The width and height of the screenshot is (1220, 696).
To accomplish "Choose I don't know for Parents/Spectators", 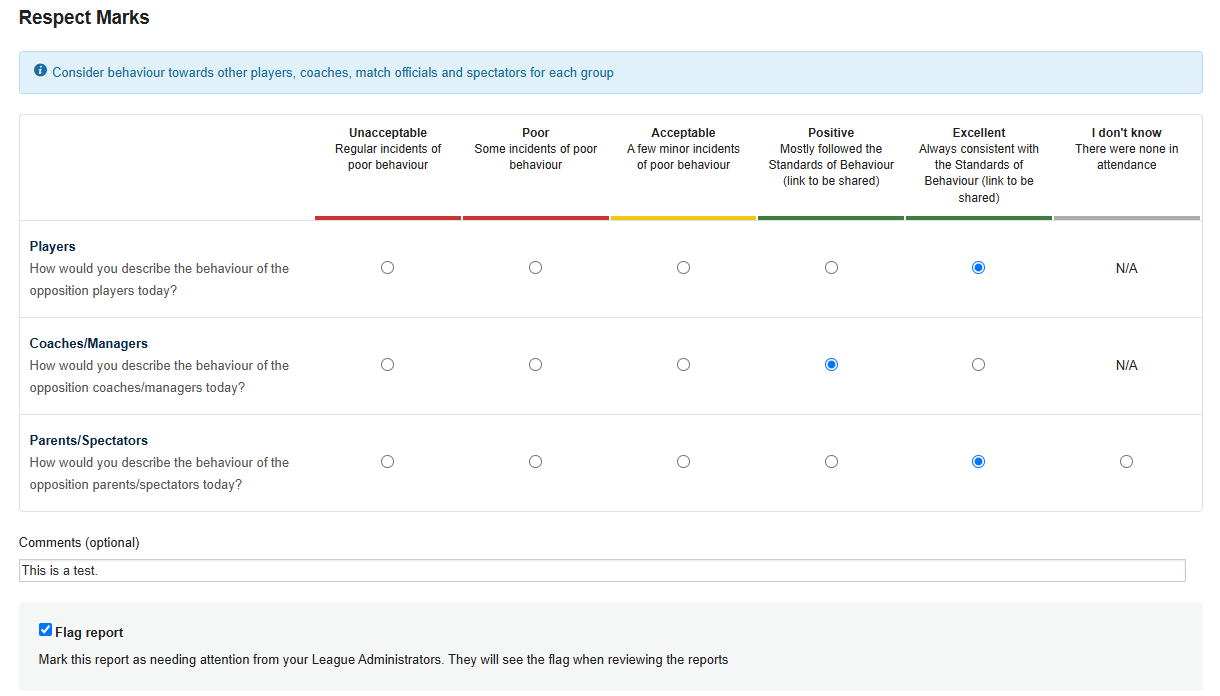I will coord(1126,462).
